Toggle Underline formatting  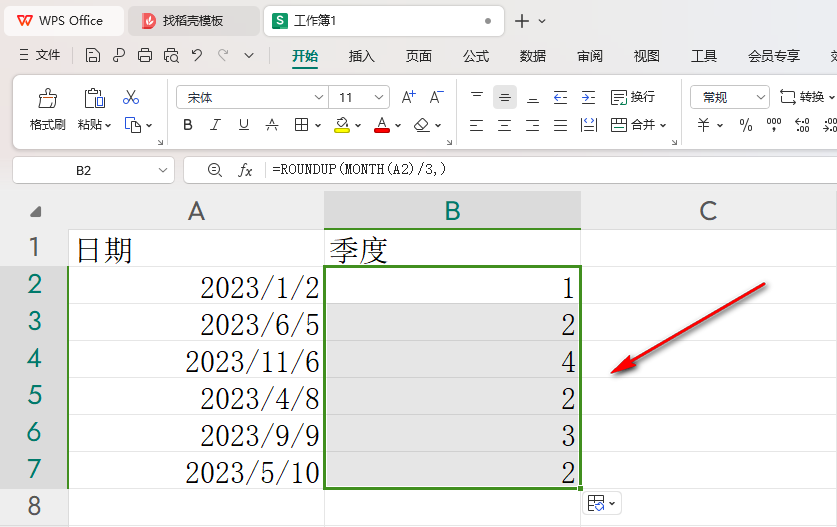[244, 125]
